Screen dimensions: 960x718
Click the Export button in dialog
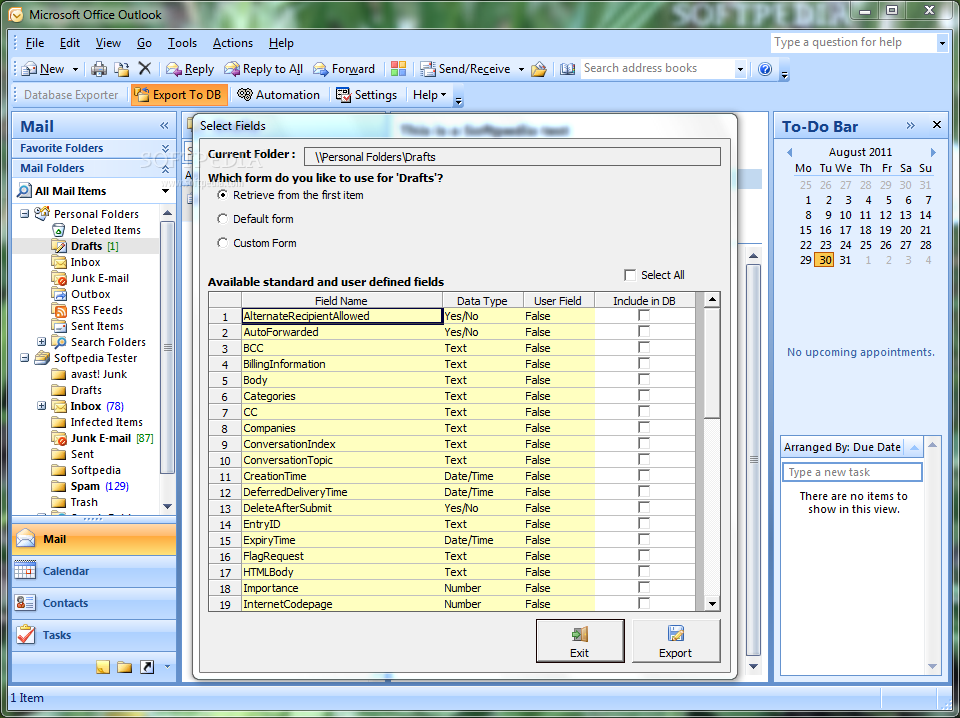[675, 641]
